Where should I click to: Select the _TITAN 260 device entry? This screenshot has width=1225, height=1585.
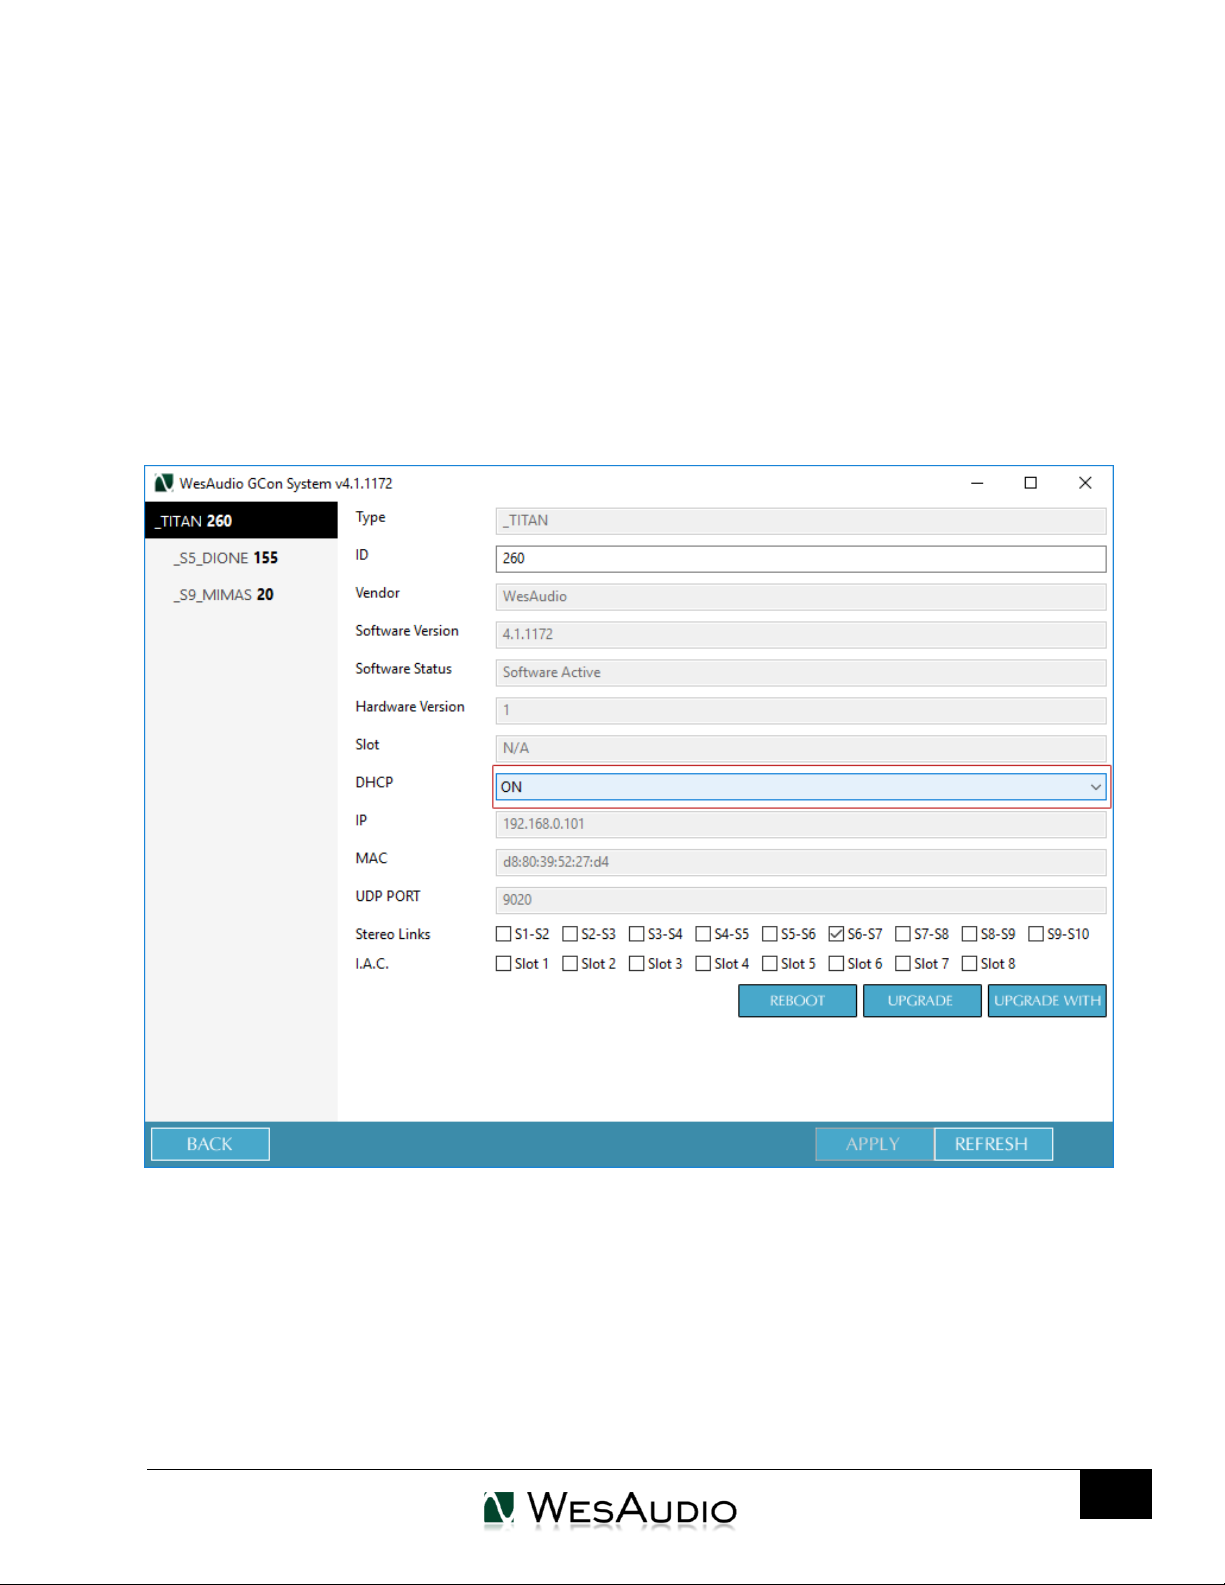pos(241,521)
